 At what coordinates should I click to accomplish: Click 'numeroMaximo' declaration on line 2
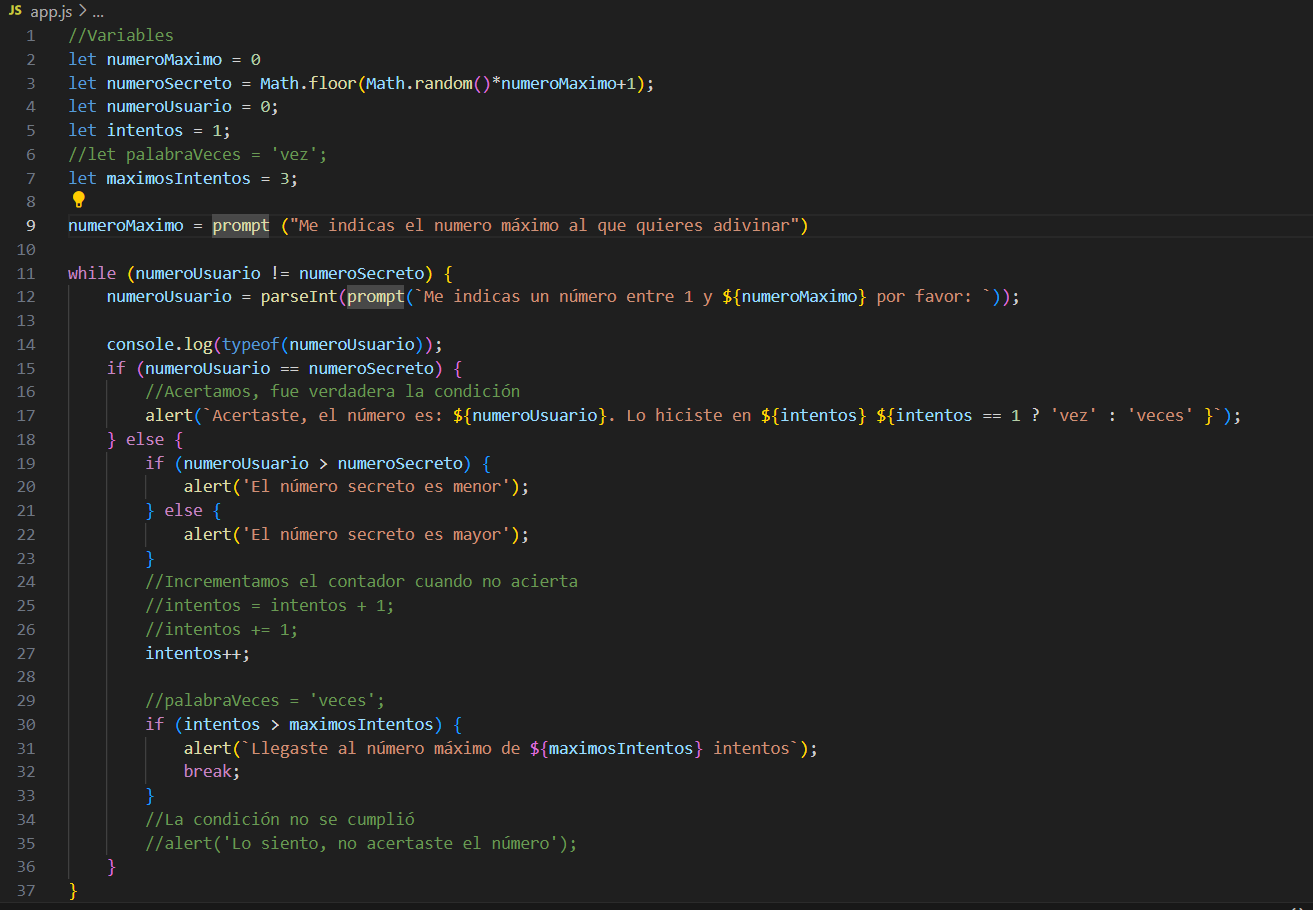tap(164, 59)
